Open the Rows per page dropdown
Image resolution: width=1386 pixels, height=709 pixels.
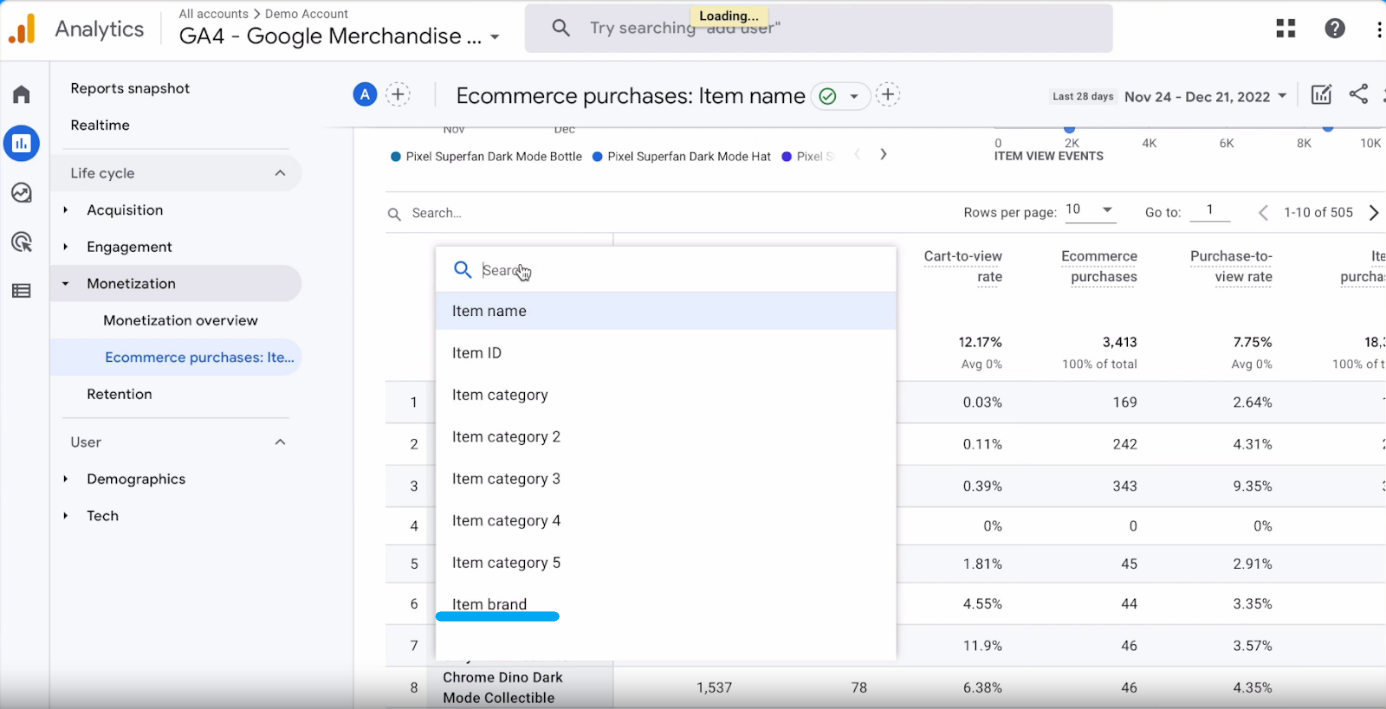pos(1090,210)
